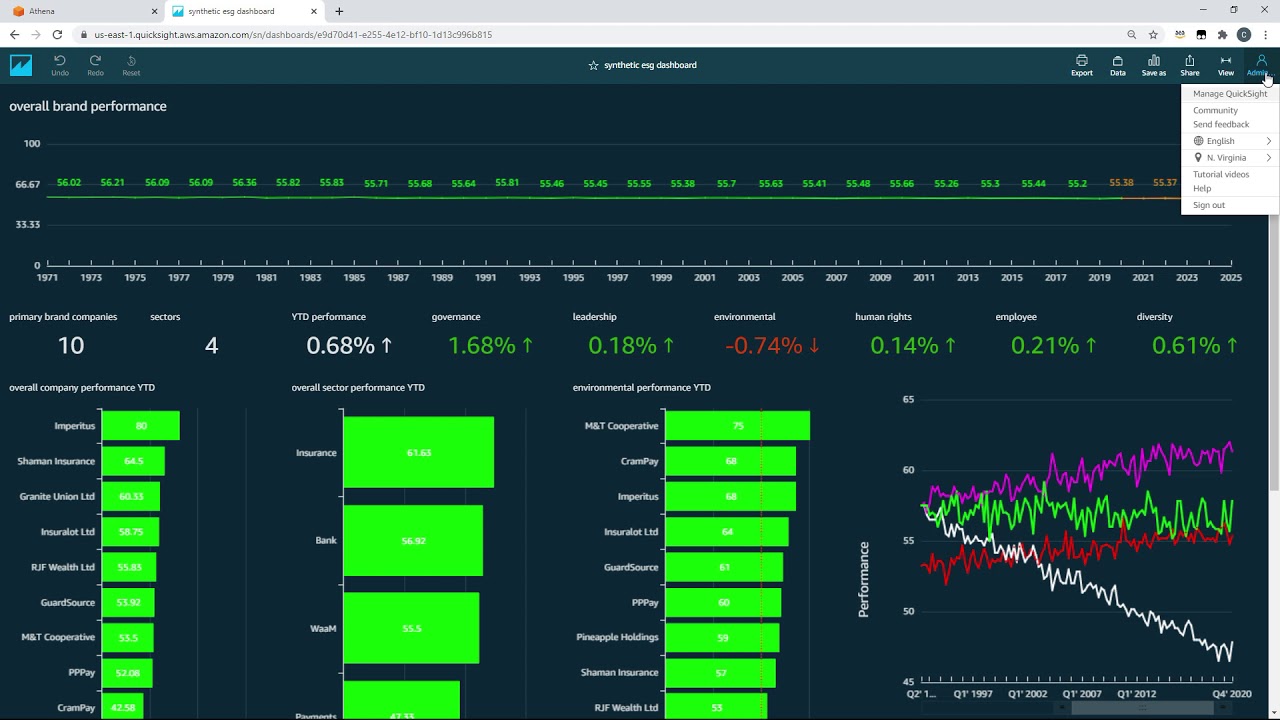Open the Data toolbar icon

1118,65
